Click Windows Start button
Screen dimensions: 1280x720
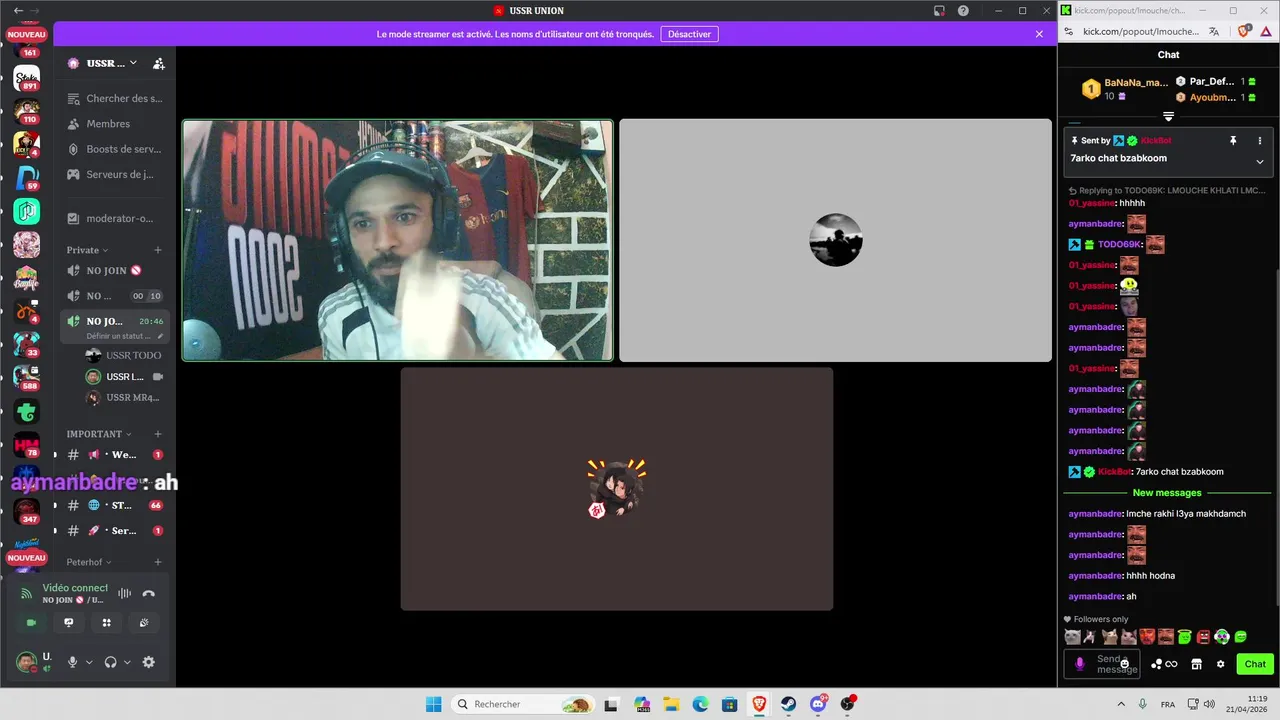pos(433,704)
